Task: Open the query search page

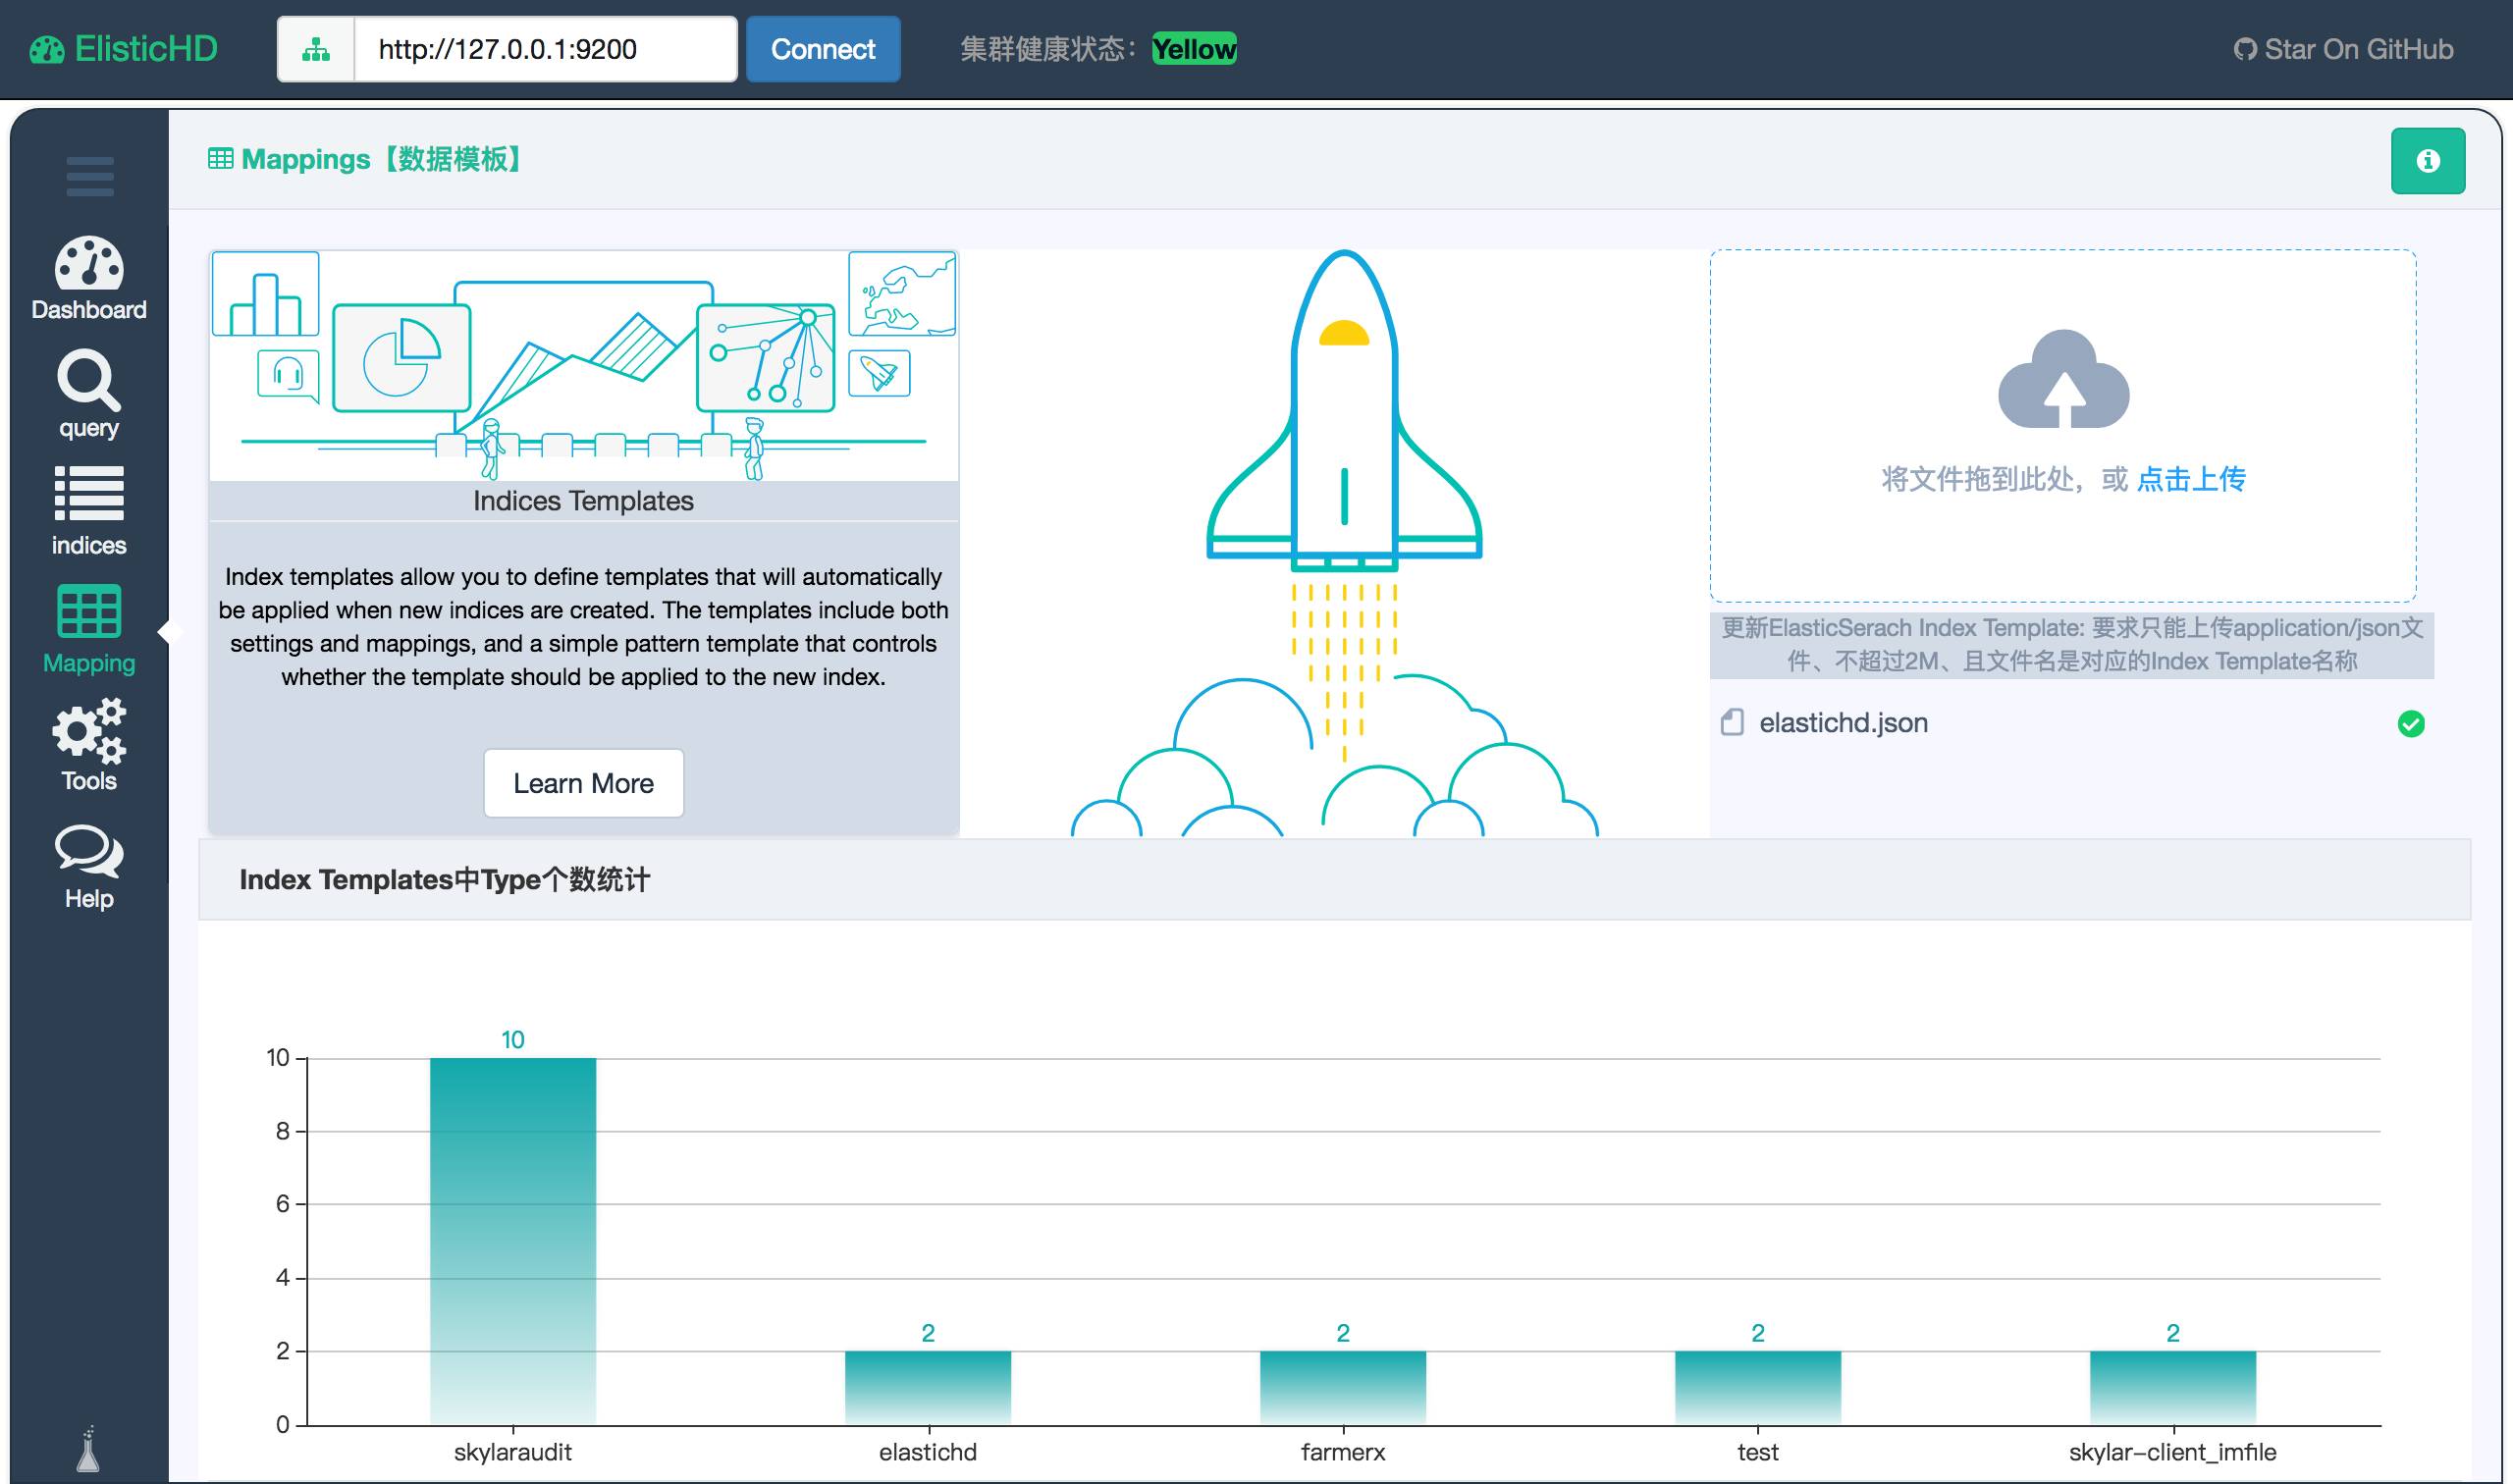Action: coord(89,395)
